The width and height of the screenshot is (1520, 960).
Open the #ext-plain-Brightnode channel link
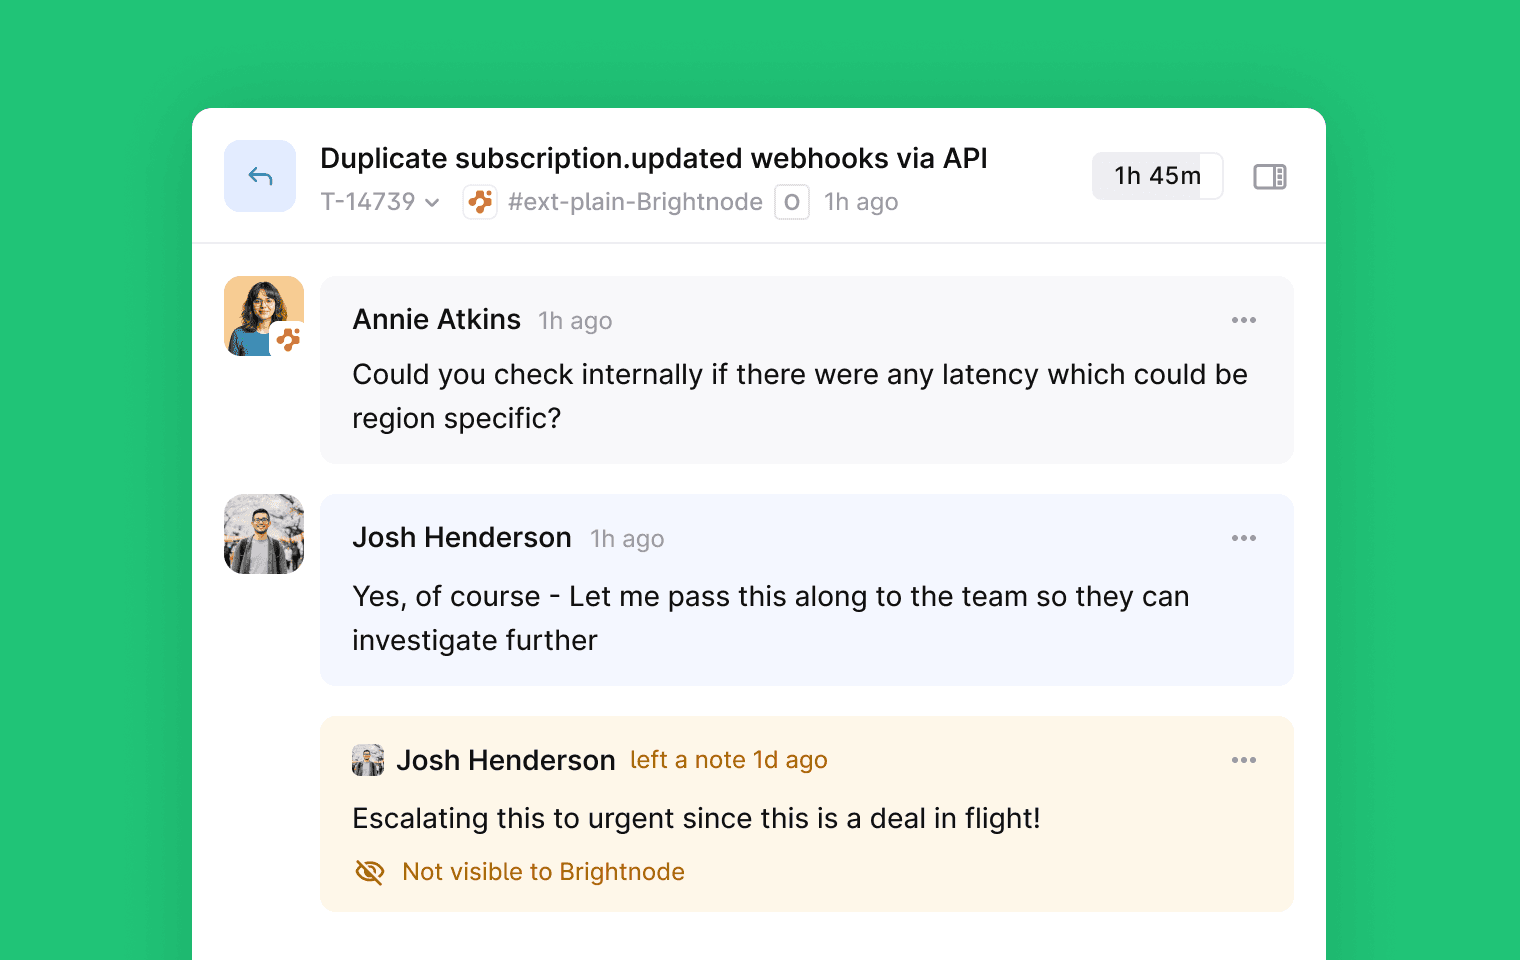pos(635,202)
